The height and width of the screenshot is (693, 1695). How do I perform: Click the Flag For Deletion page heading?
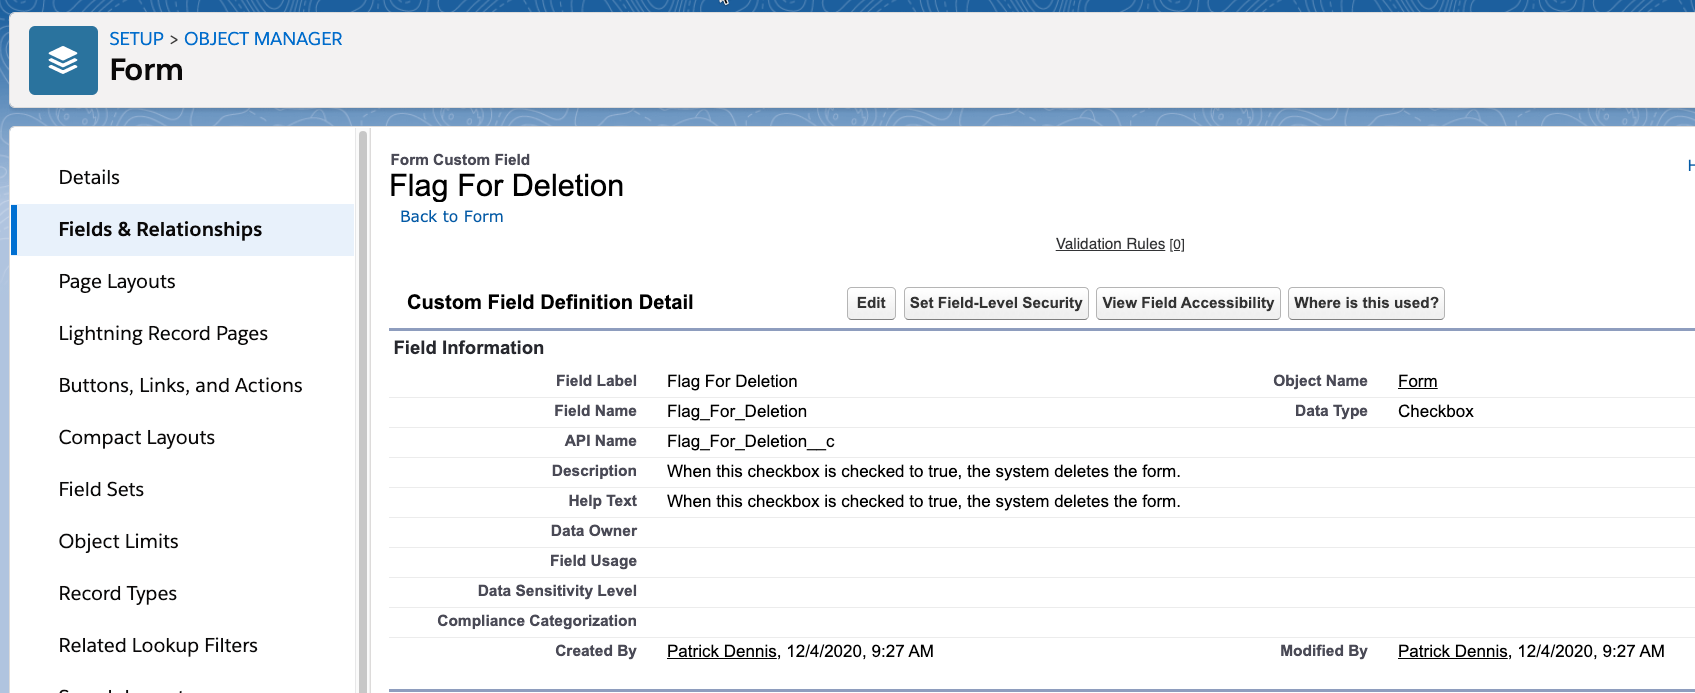(x=506, y=186)
